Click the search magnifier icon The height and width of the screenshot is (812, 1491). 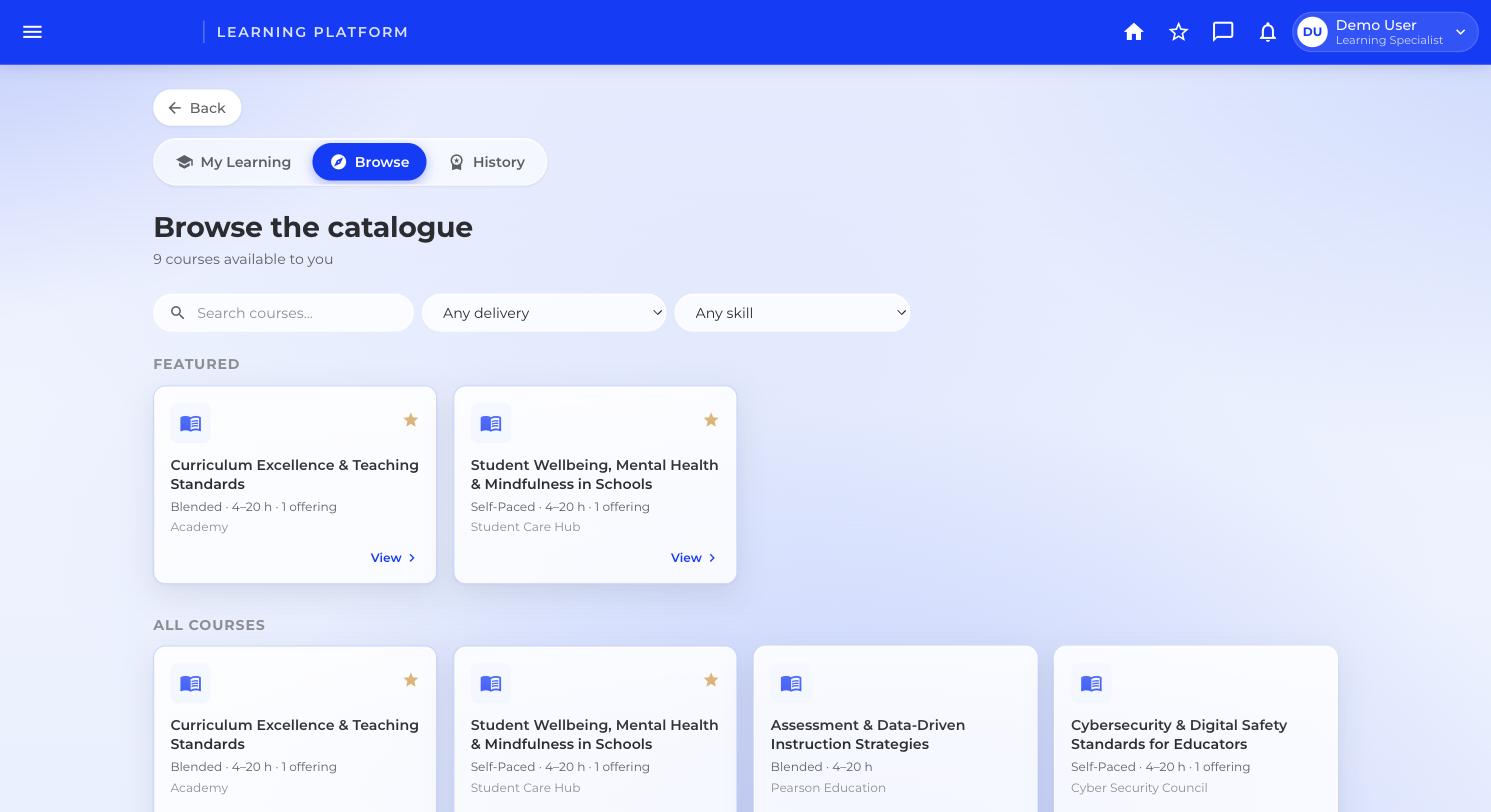(178, 313)
